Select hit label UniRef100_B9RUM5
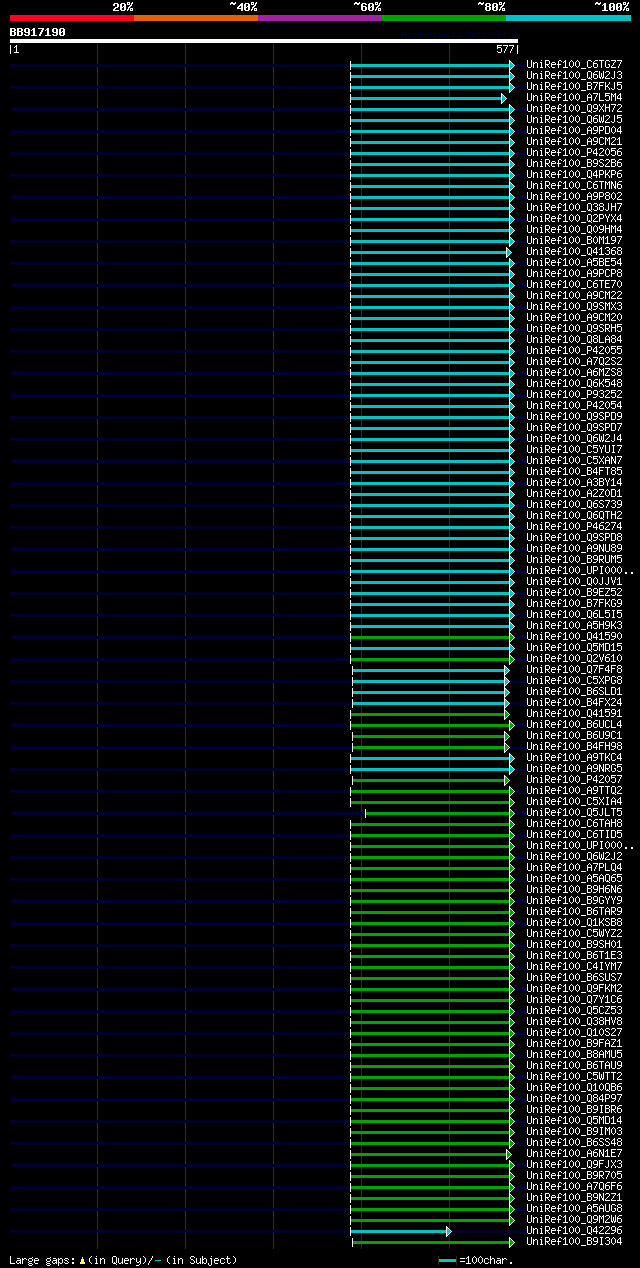The height and width of the screenshot is (1268, 640). [x=574, y=560]
